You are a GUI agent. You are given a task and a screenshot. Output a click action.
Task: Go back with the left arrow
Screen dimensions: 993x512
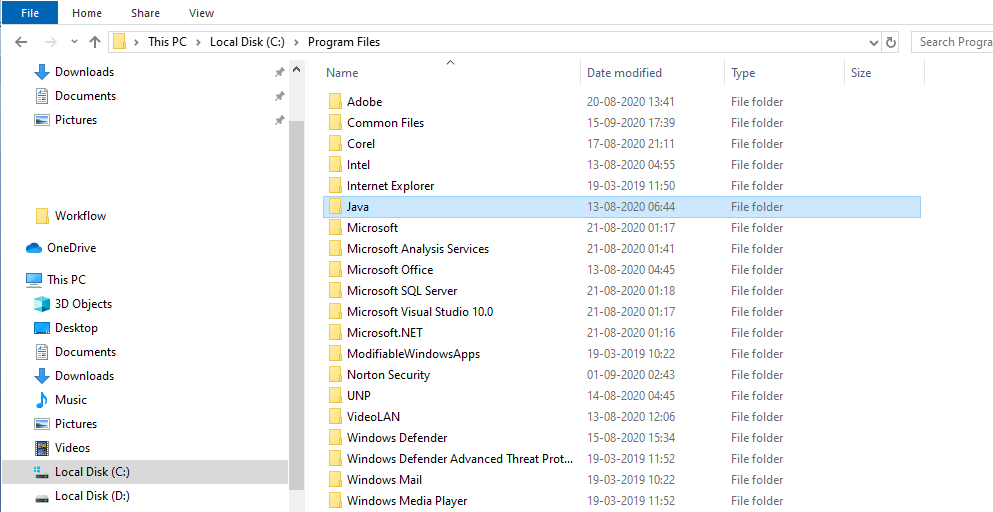(x=21, y=42)
